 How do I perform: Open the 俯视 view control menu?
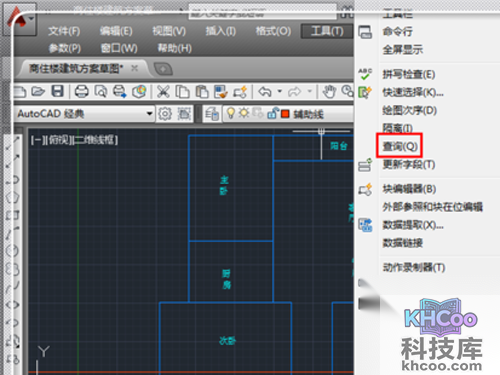click(59, 140)
